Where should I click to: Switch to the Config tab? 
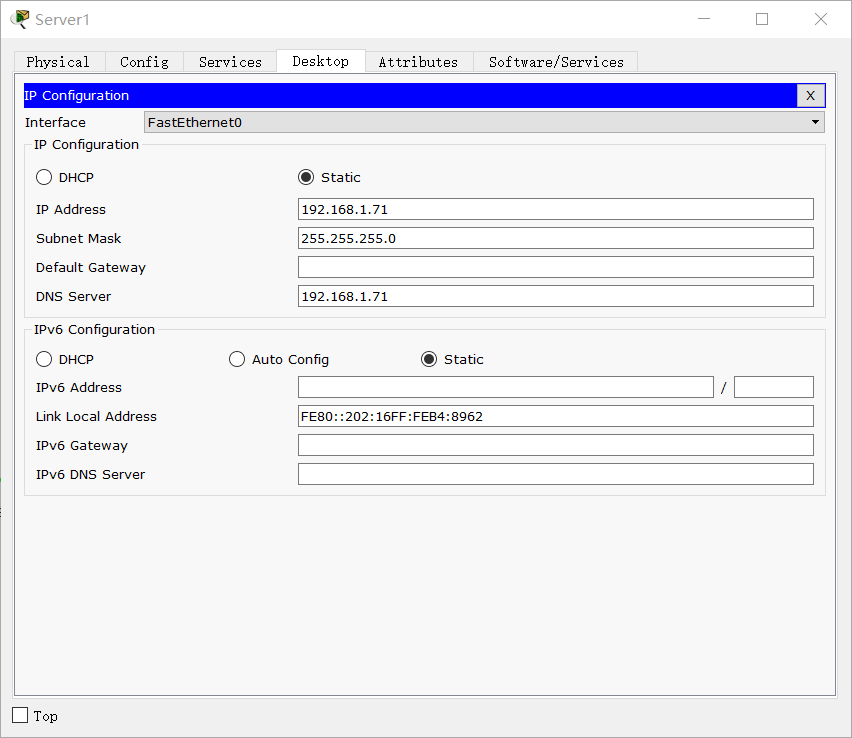145,62
